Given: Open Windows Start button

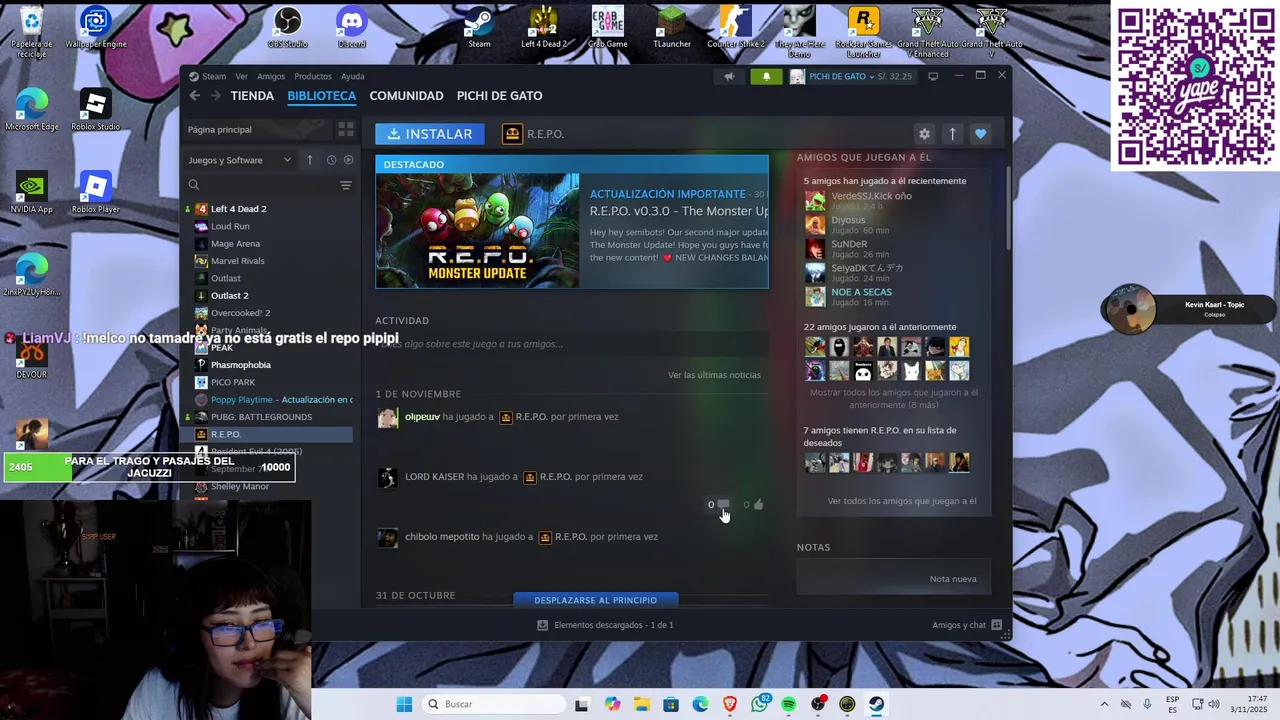Looking at the screenshot, I should pyautogui.click(x=404, y=704).
